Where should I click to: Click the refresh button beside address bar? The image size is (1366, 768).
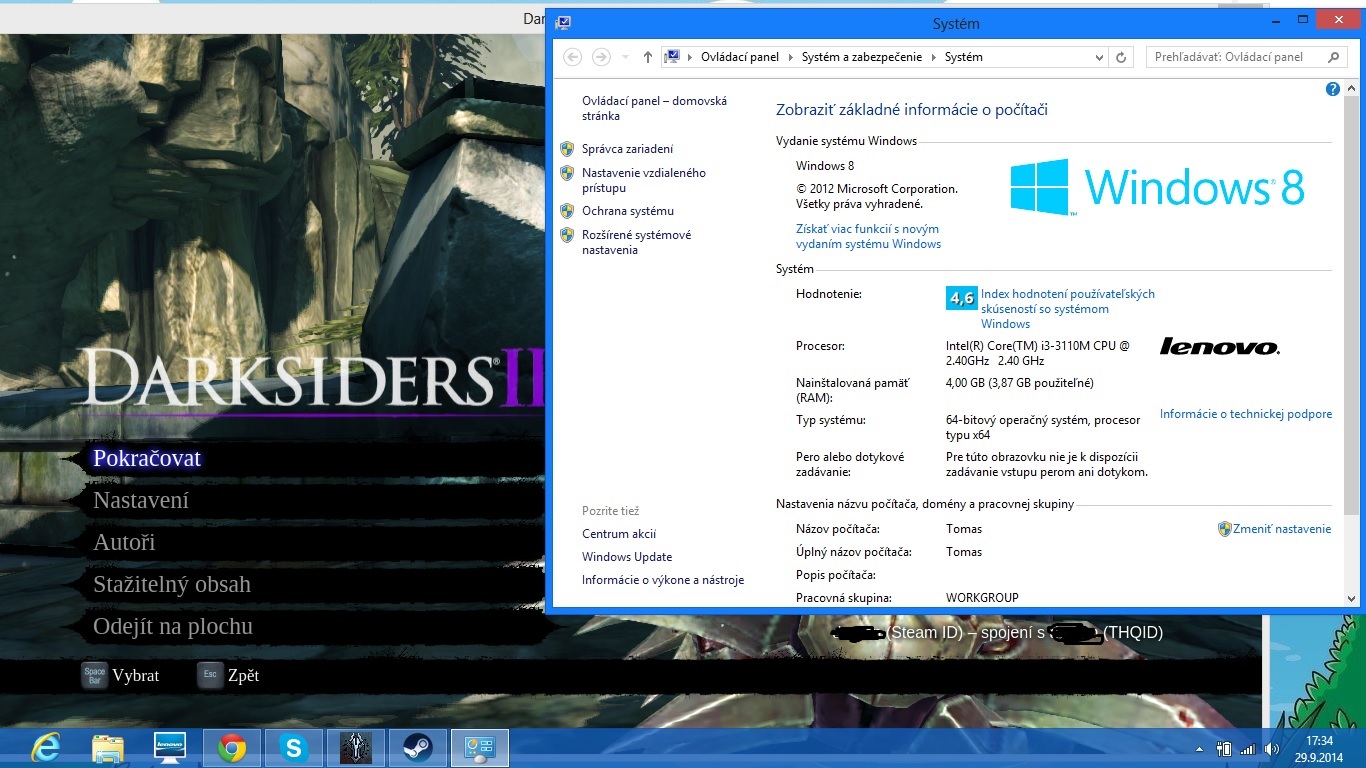[1122, 57]
